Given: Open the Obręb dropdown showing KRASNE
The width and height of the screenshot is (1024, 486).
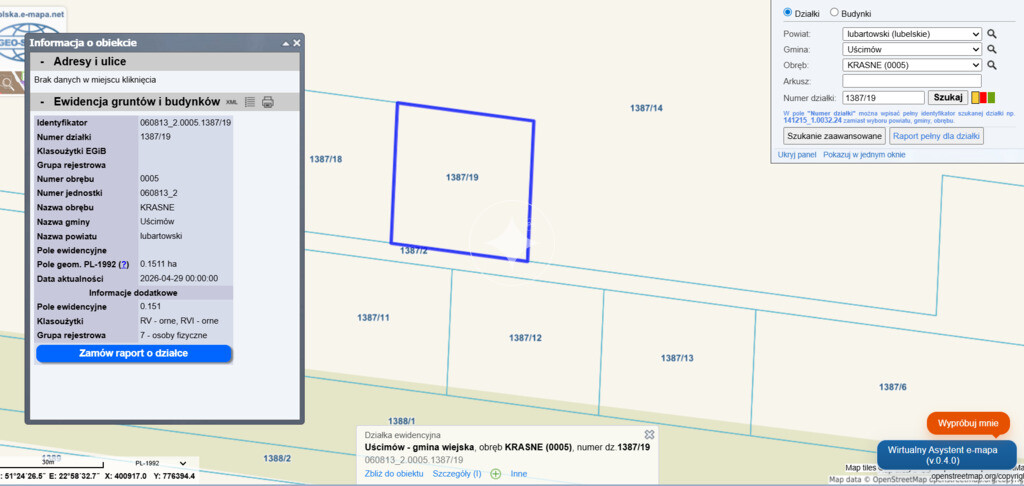Looking at the screenshot, I should [911, 65].
